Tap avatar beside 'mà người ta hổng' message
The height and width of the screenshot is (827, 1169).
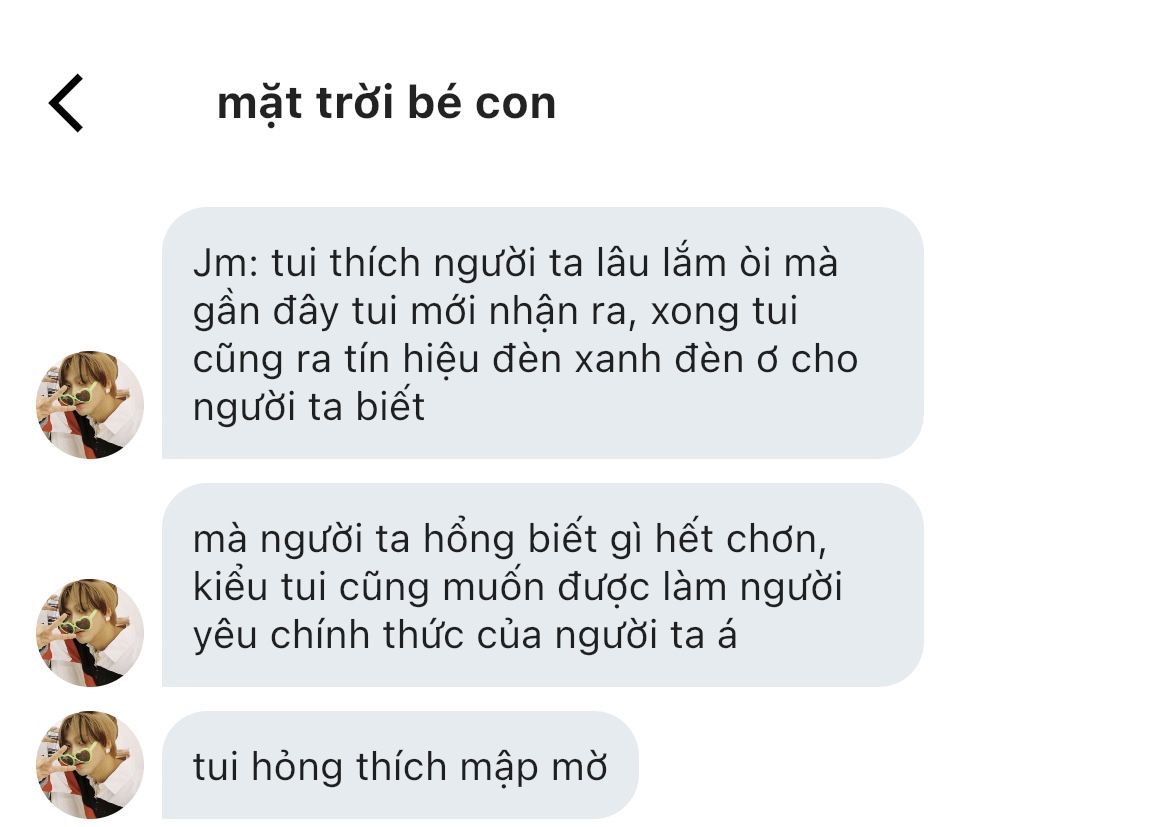click(90, 632)
